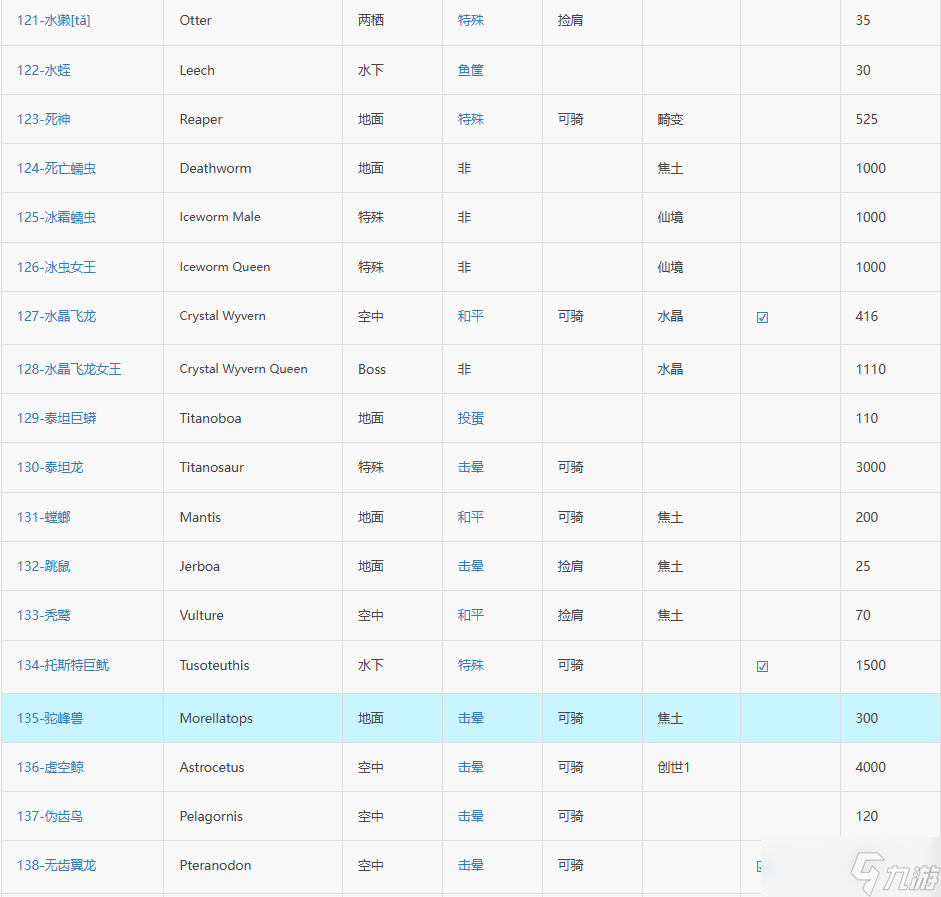Select the 水下 habitat cell in Leech row
This screenshot has width=941, height=897.
point(371,70)
